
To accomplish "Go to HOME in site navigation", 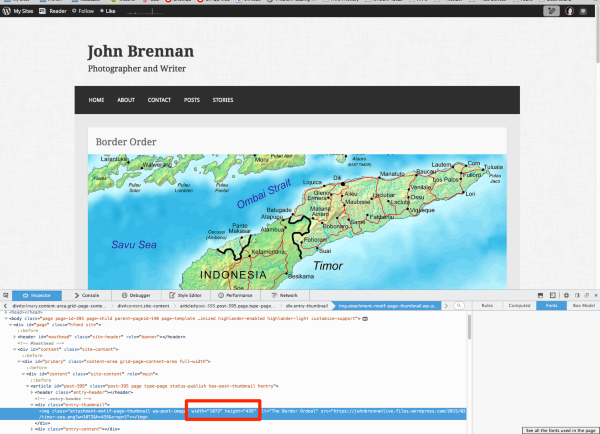I will (96, 100).
